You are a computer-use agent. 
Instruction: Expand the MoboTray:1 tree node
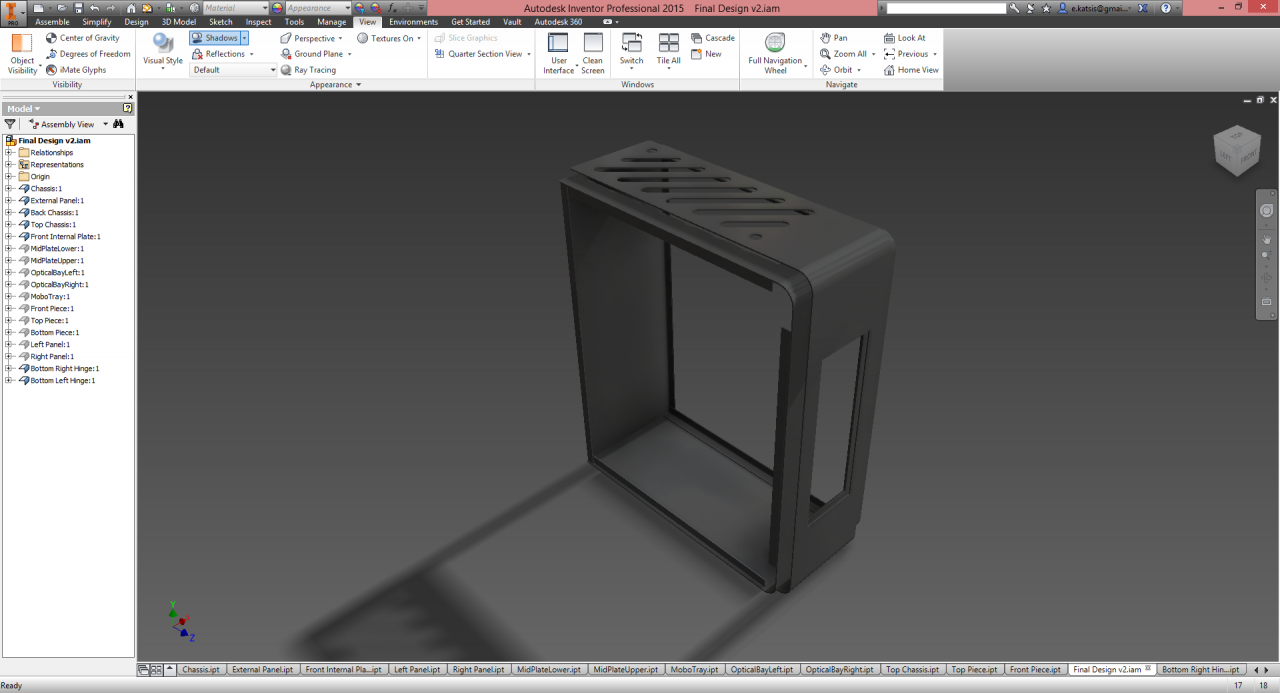(x=8, y=296)
